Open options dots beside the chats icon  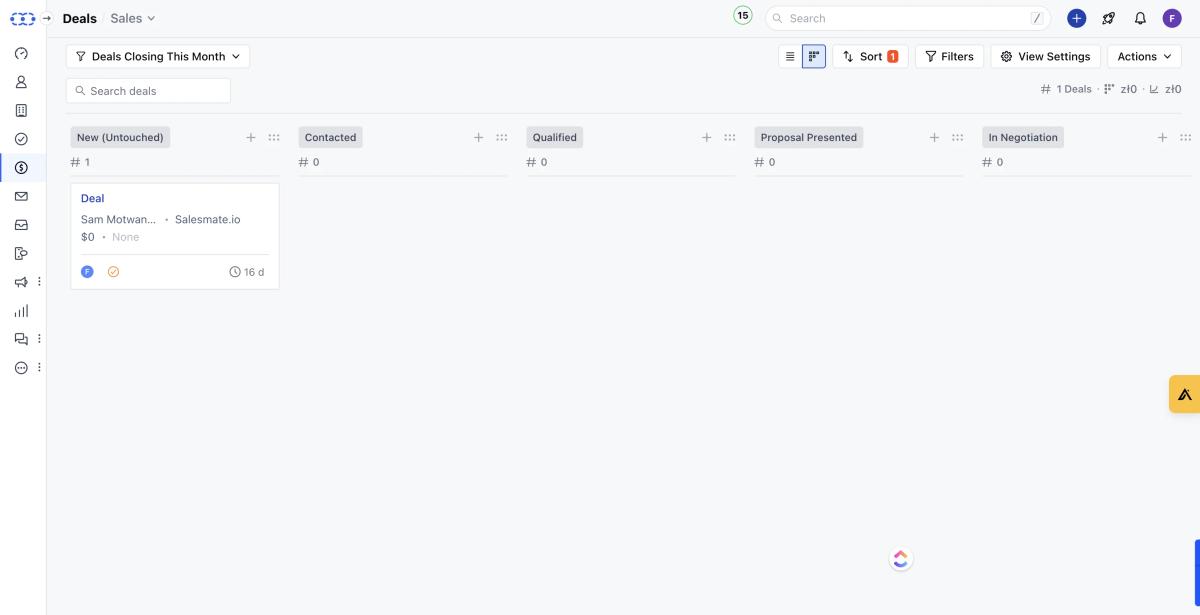39,339
